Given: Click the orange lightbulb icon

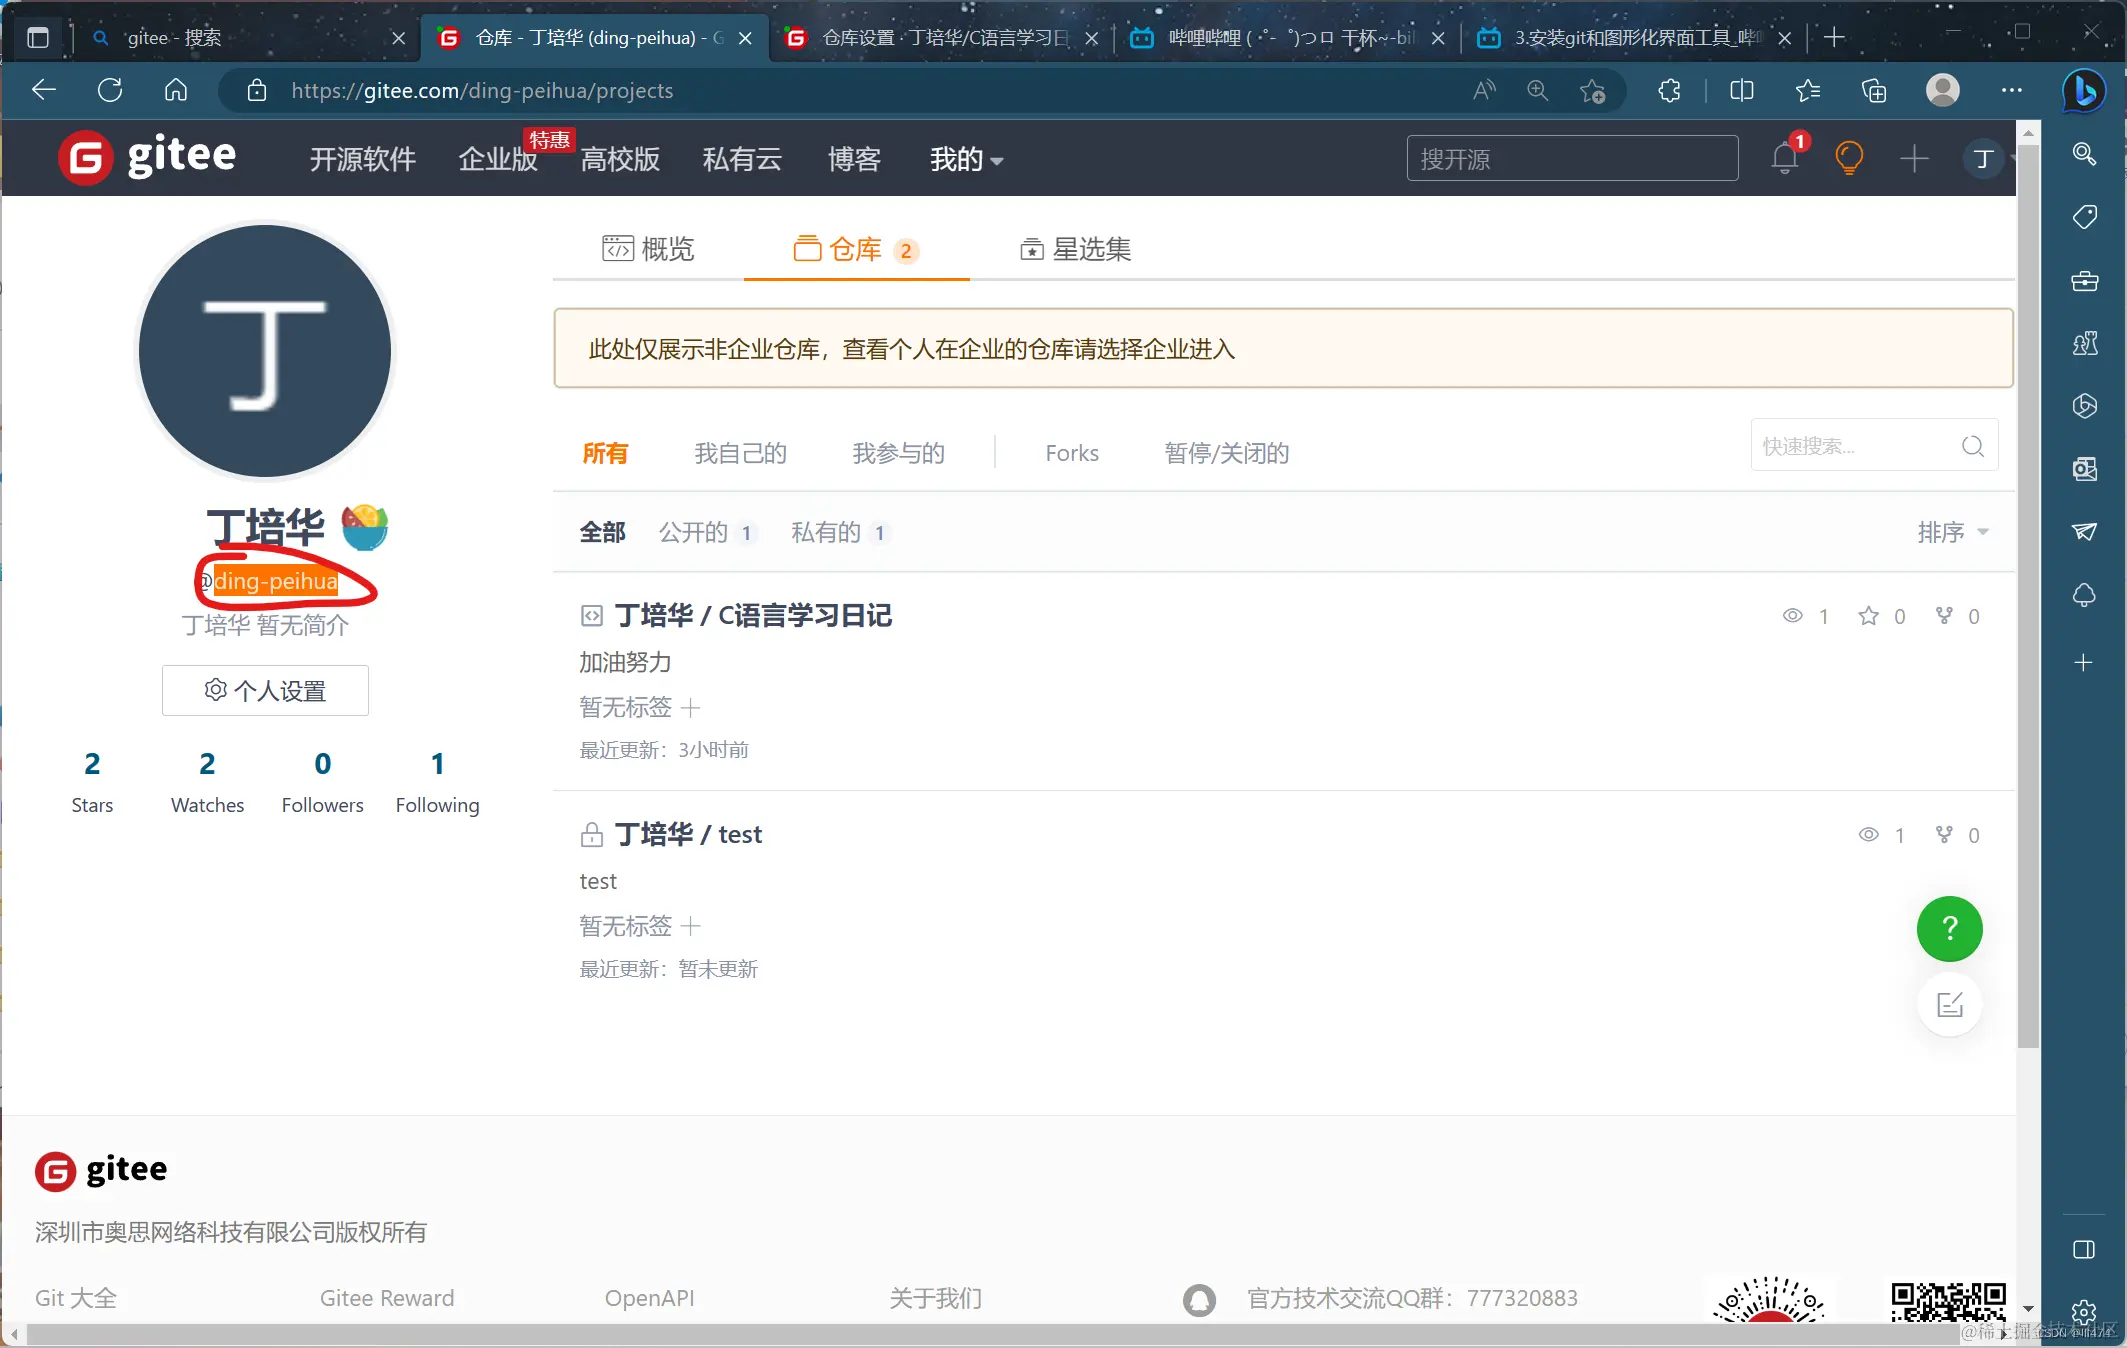Looking at the screenshot, I should tap(1849, 158).
